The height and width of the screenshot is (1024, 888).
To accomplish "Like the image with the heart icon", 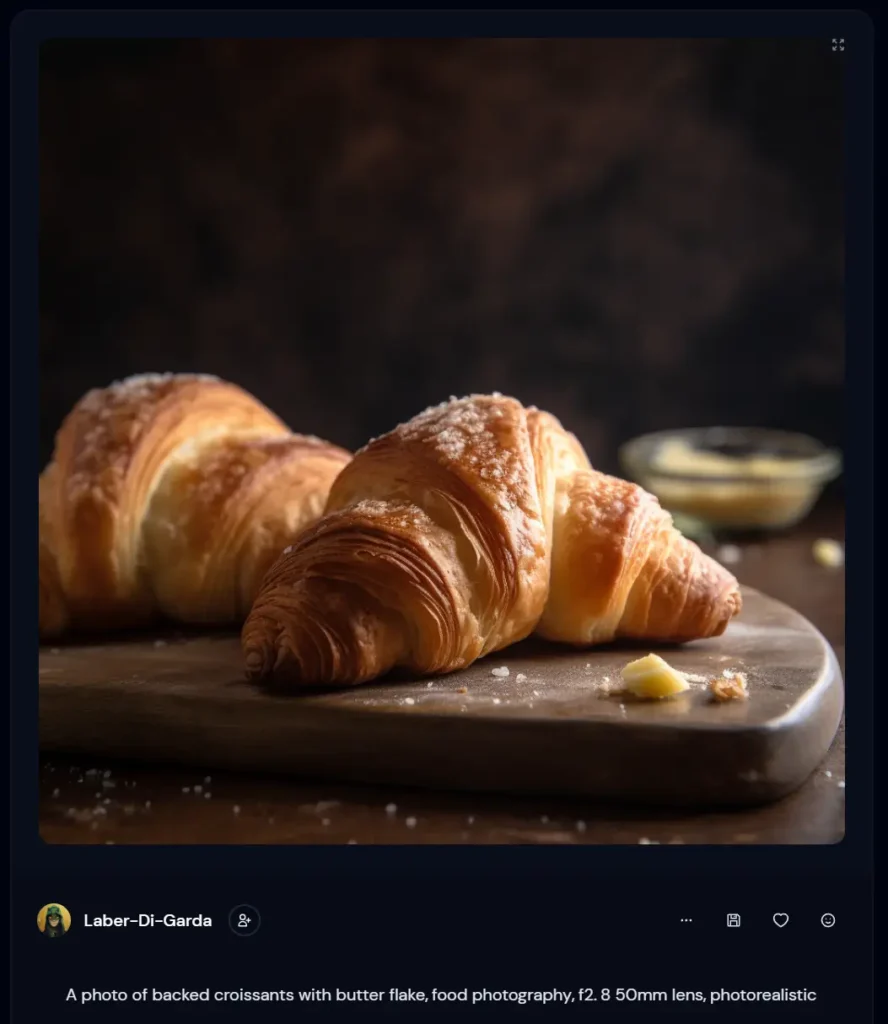I will coord(780,920).
